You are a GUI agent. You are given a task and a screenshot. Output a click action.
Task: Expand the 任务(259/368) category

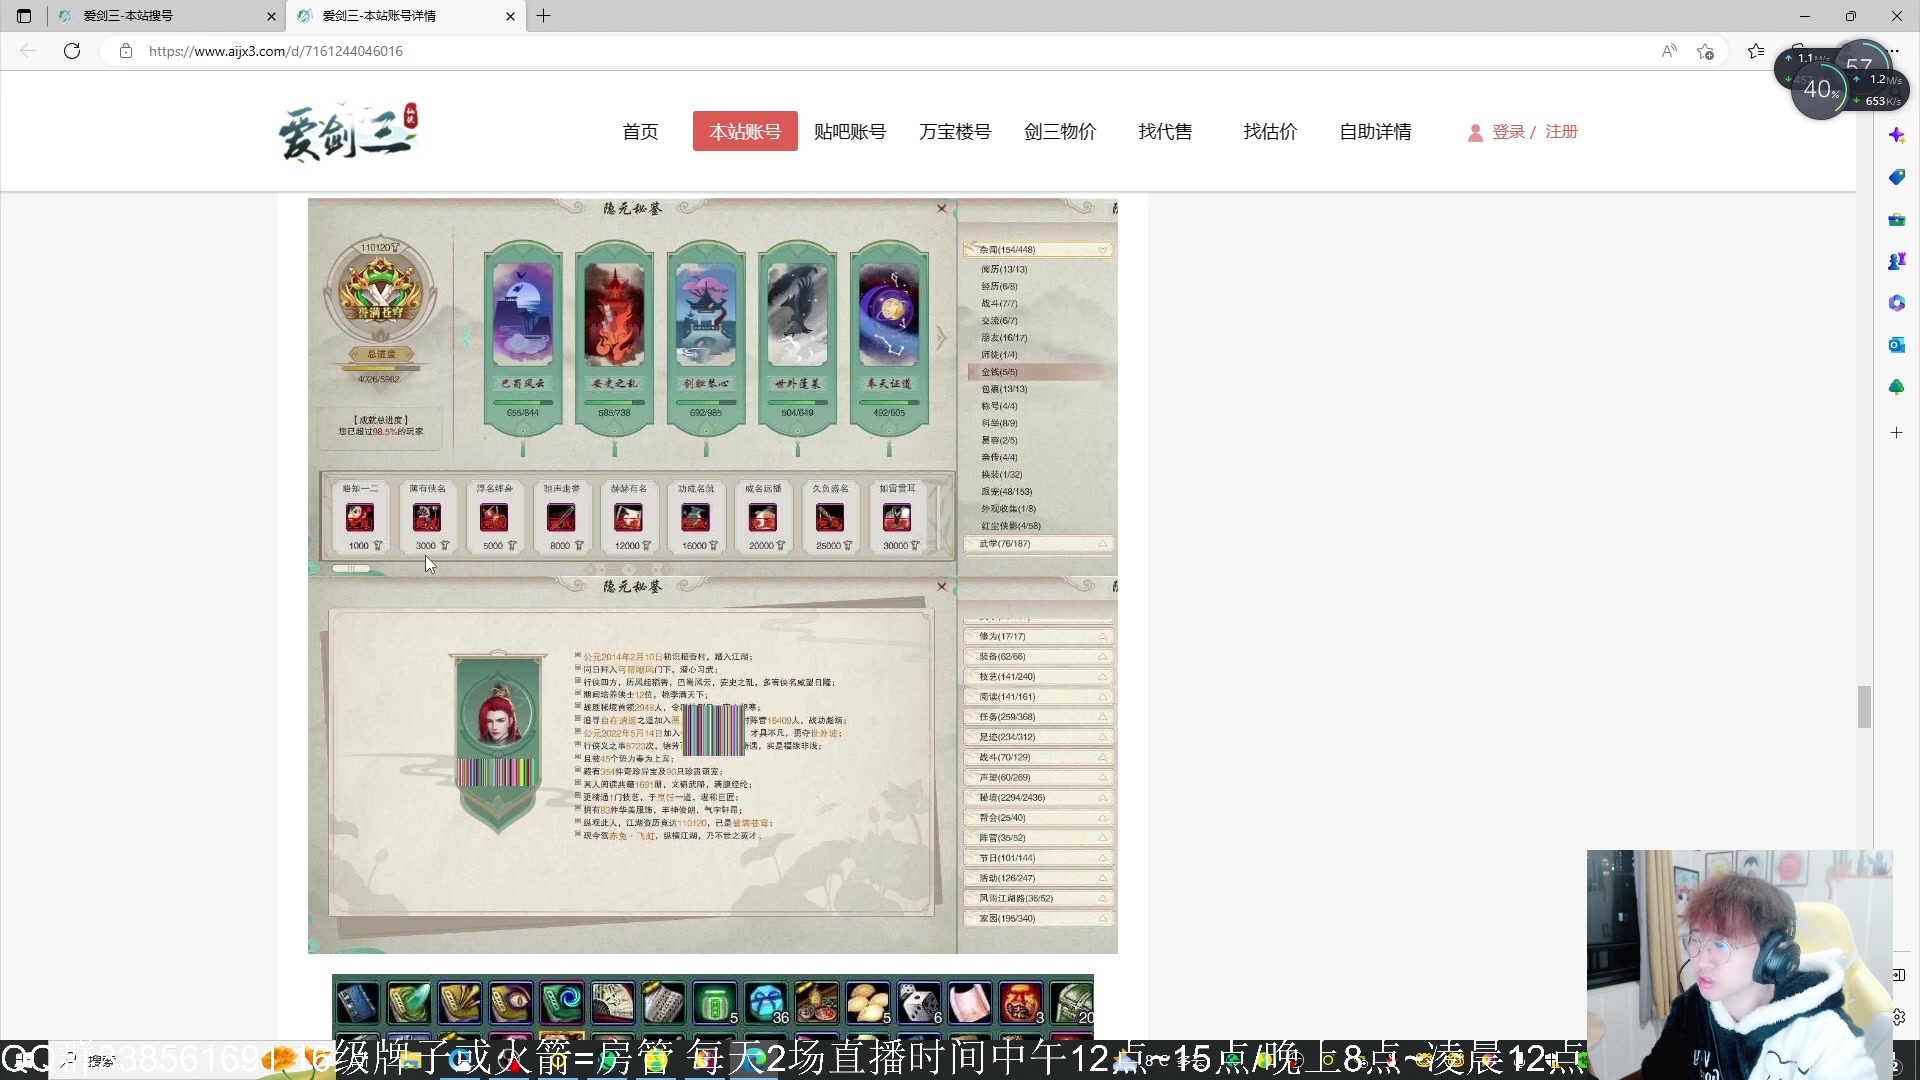(x=1038, y=717)
